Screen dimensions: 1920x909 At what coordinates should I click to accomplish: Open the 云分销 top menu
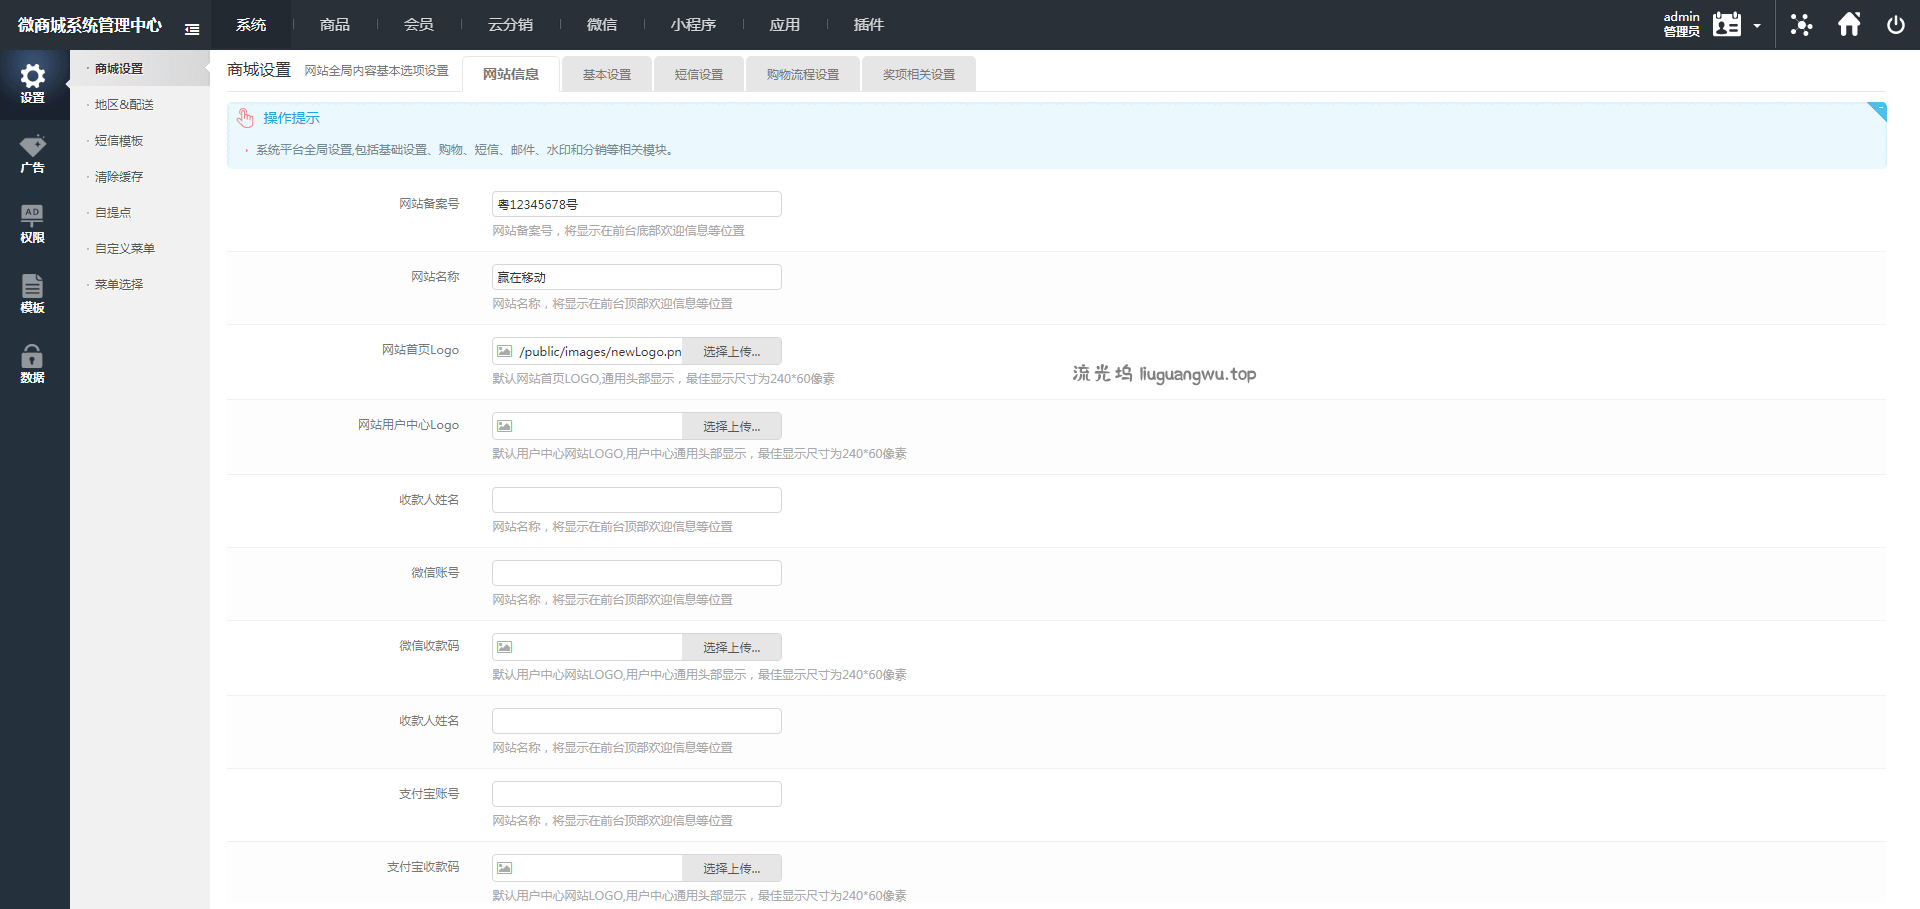[510, 25]
